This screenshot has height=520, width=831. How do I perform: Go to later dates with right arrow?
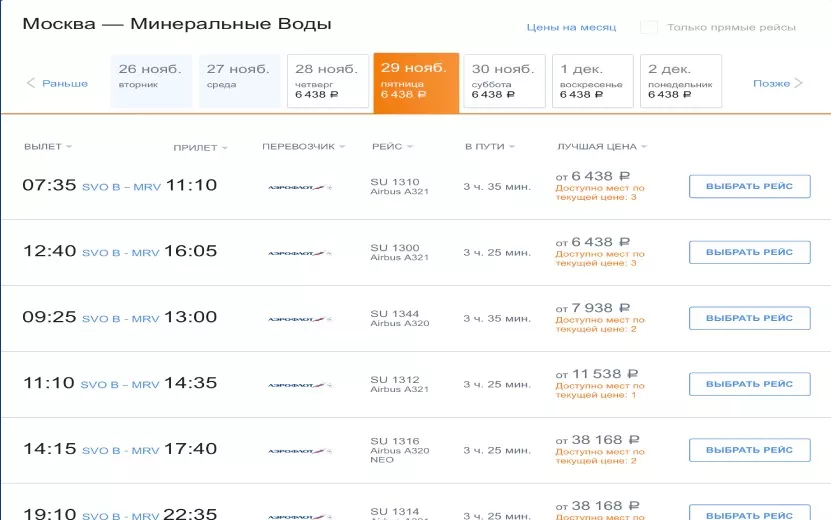point(798,83)
